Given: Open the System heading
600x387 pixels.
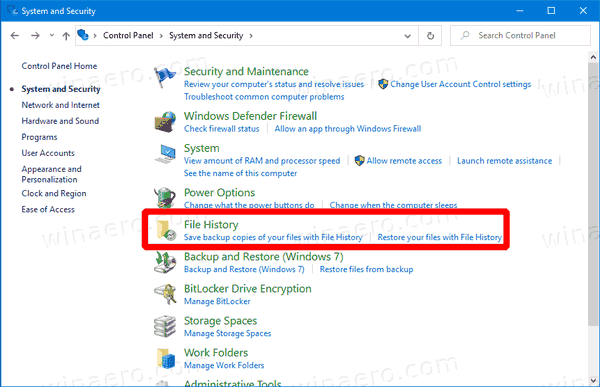Looking at the screenshot, I should [202, 148].
